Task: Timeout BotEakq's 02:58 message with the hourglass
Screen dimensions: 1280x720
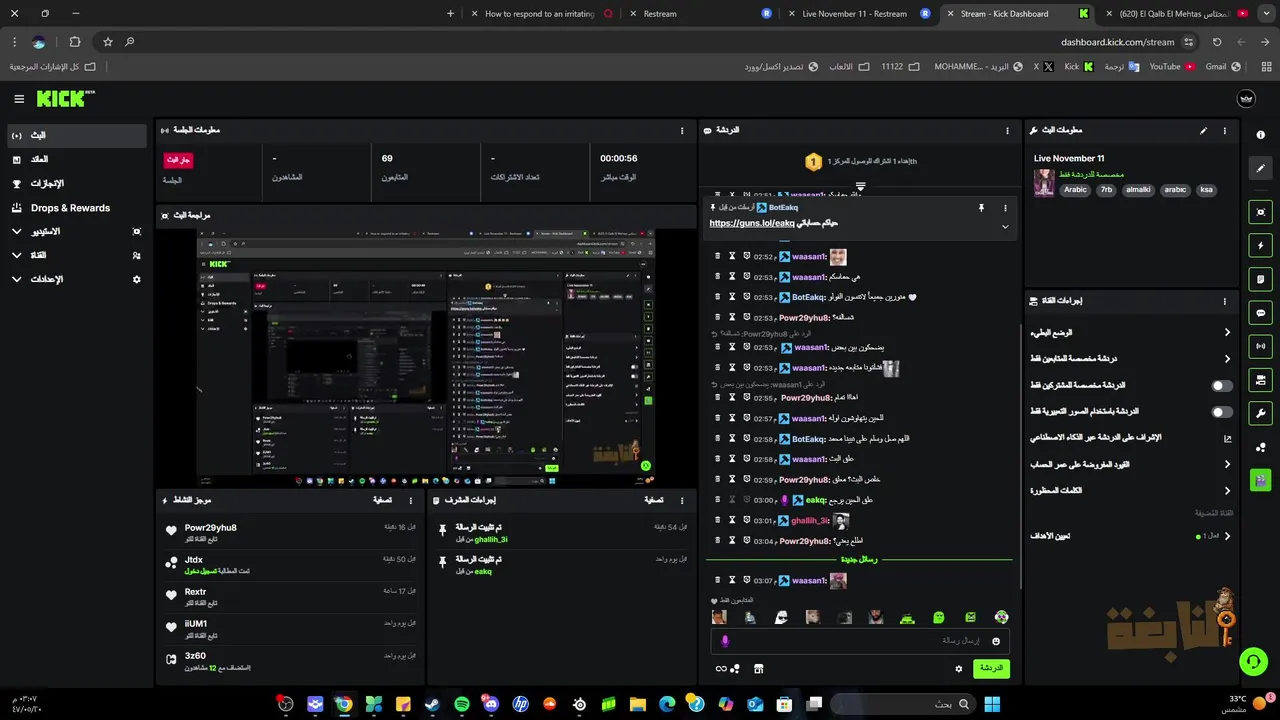Action: 732,439
